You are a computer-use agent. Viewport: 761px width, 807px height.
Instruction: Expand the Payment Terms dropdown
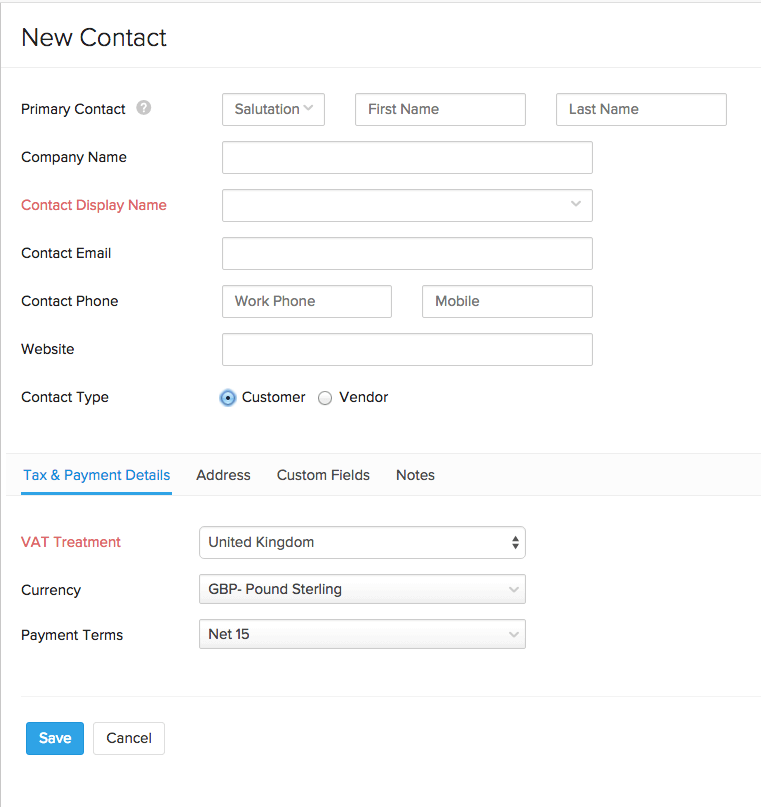pos(362,634)
